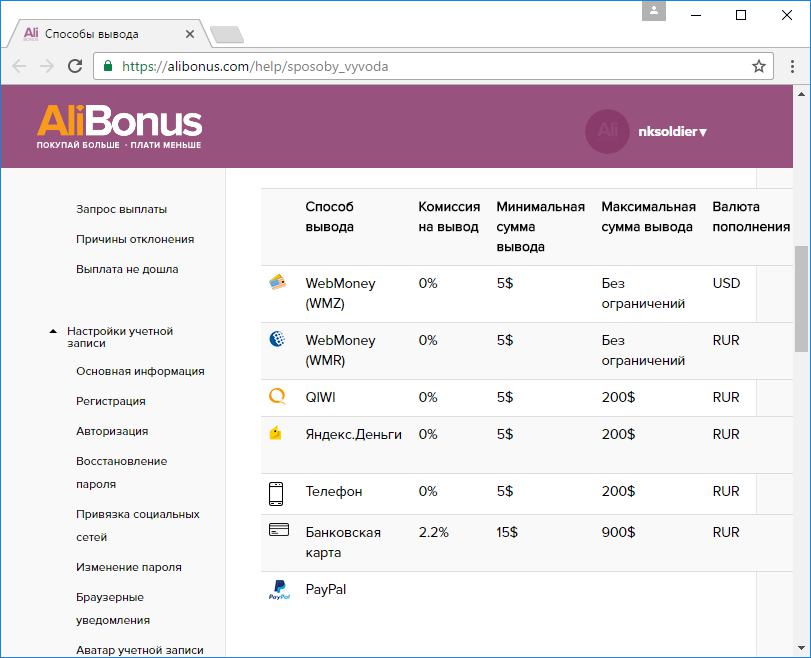Open Изменение пароля sidebar link
811x658 pixels.
pyautogui.click(x=129, y=567)
